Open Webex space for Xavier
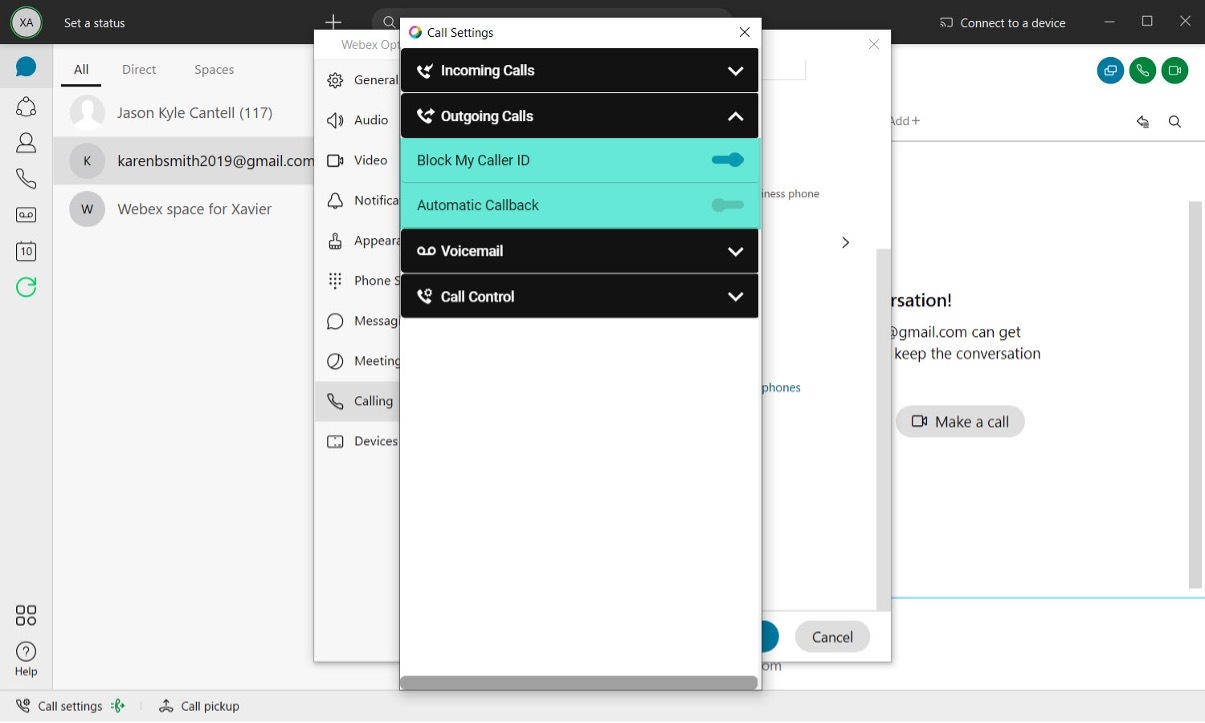Viewport: 1205px width, 723px height. point(184,209)
